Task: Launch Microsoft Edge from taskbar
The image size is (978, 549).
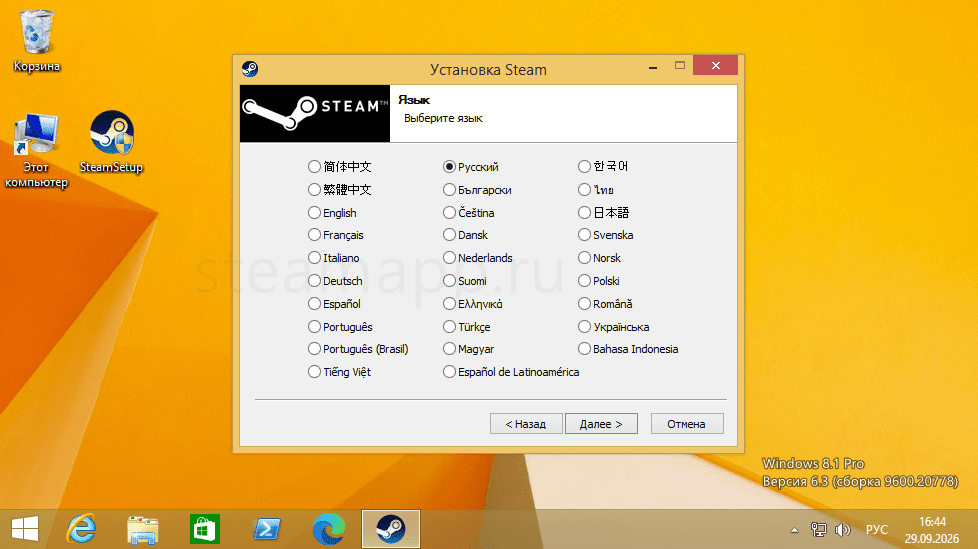Action: click(x=329, y=529)
